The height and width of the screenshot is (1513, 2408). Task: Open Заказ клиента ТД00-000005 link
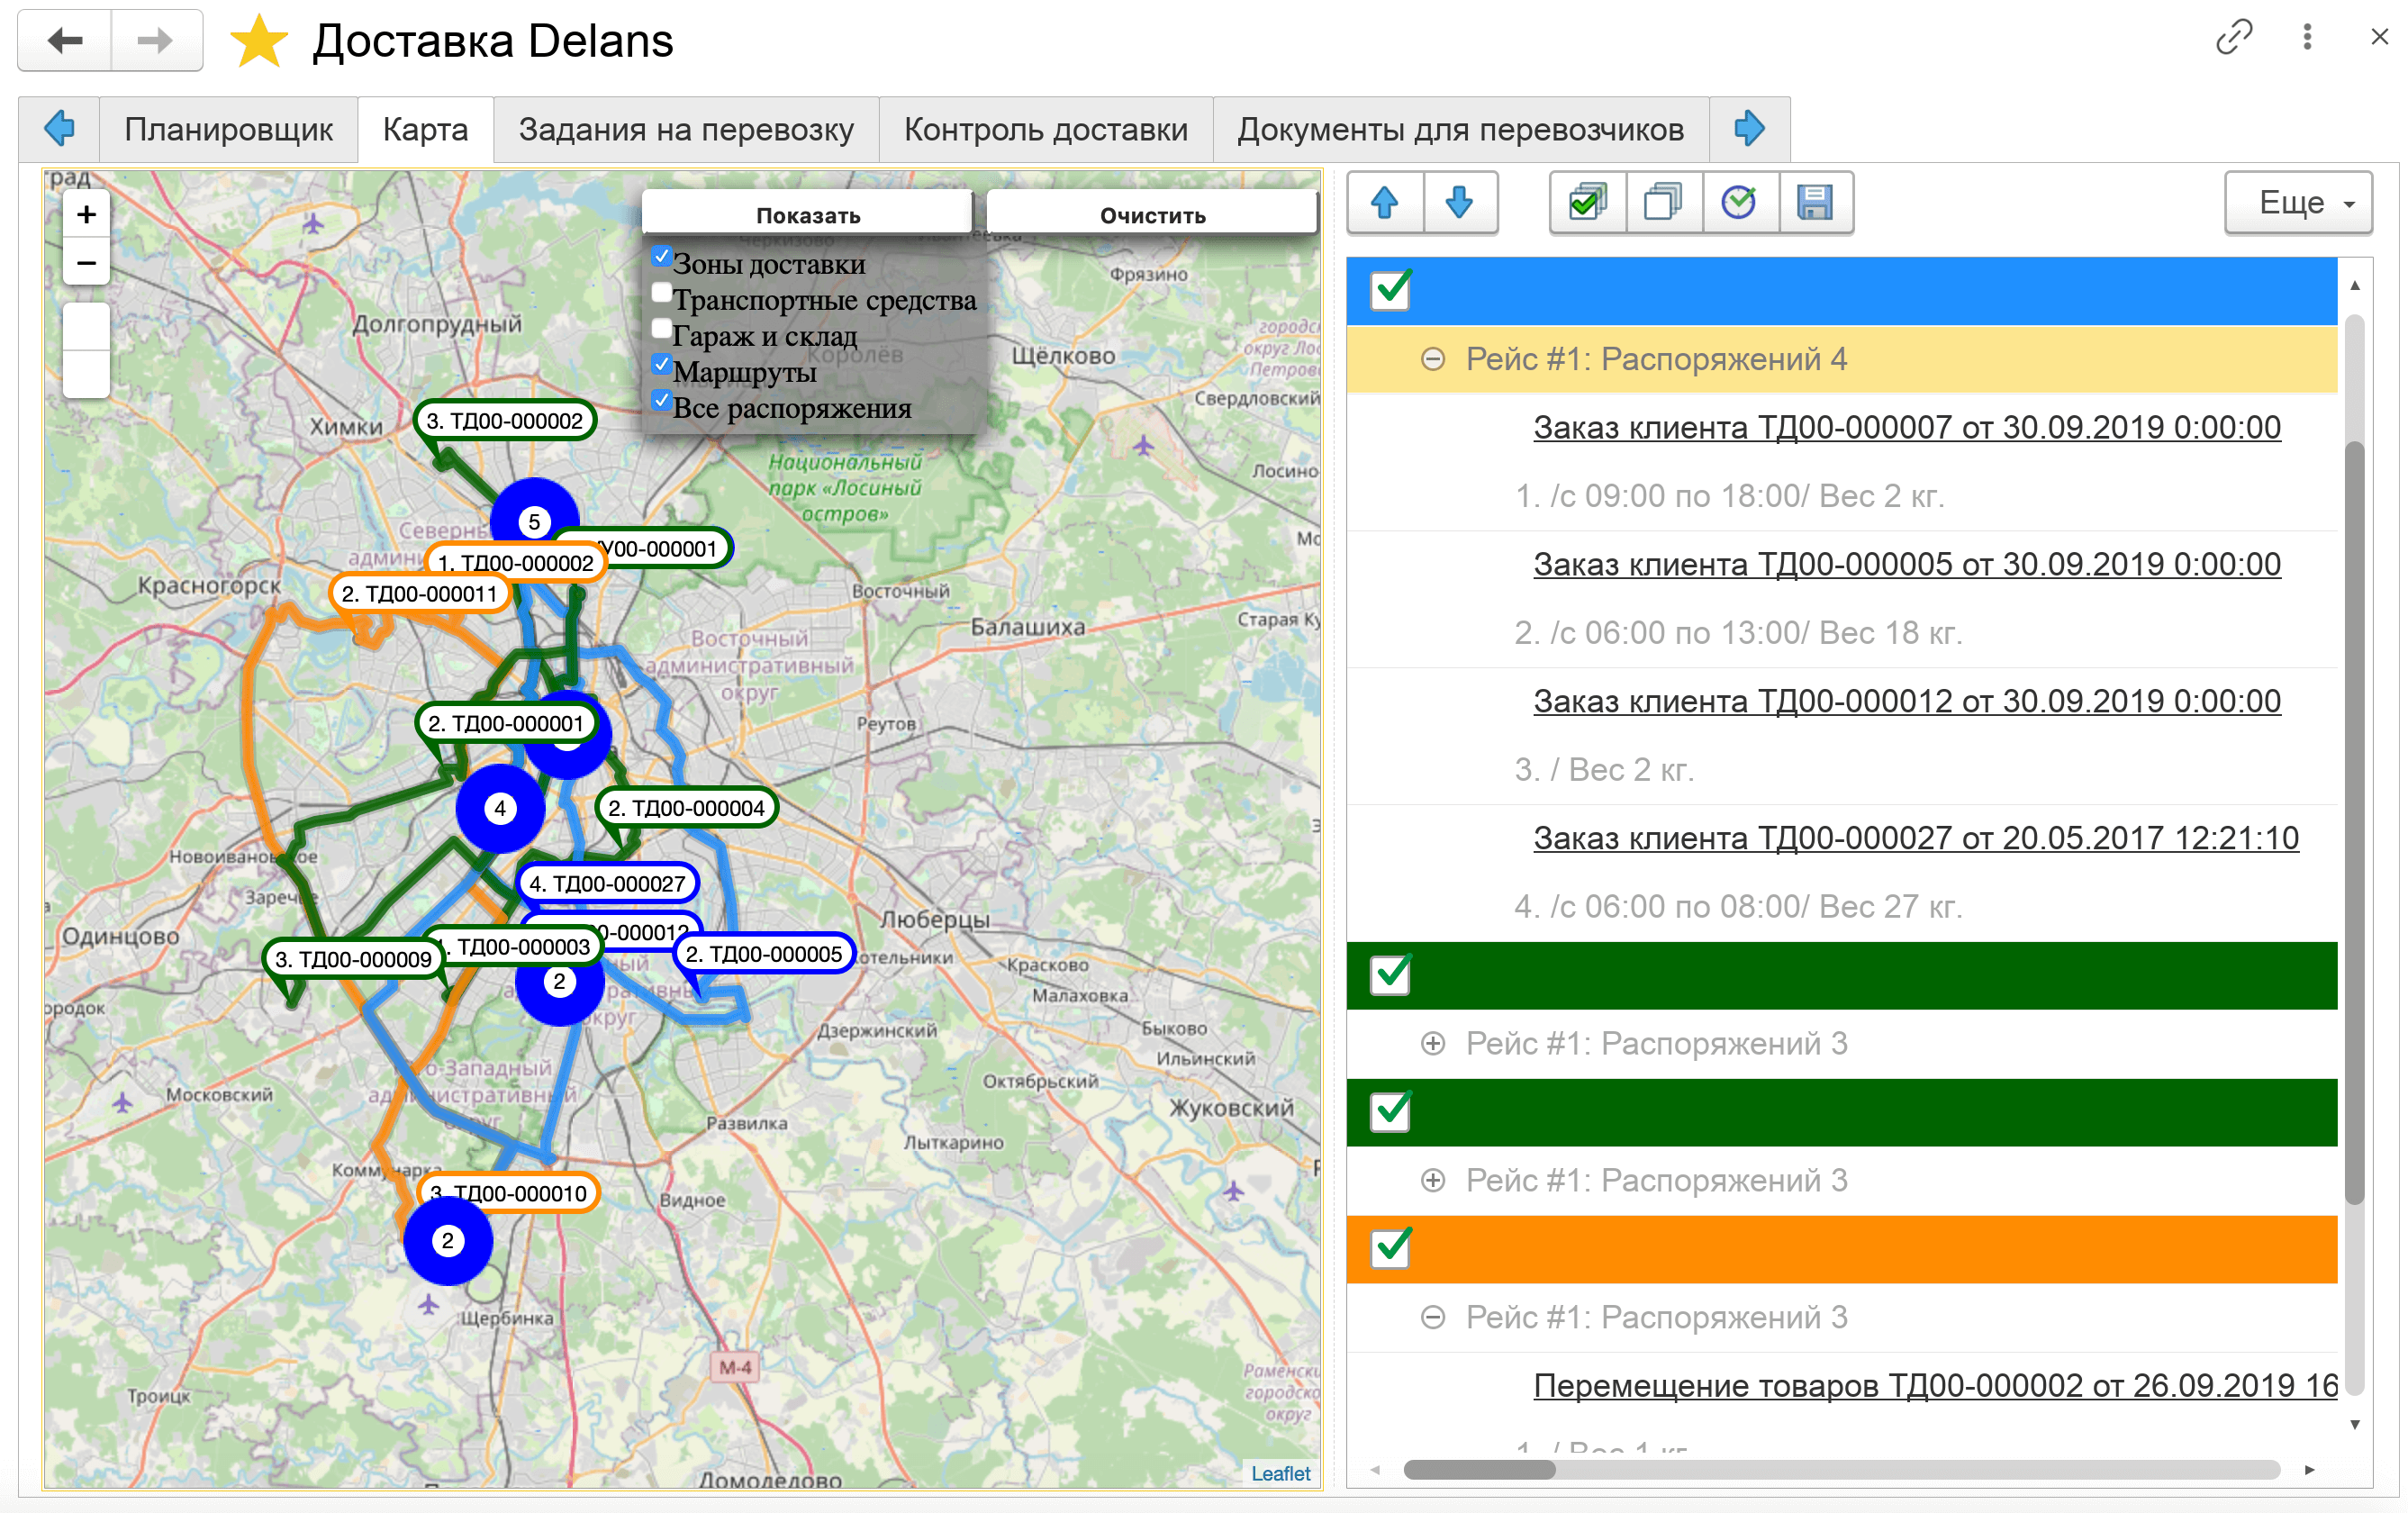tap(1906, 564)
